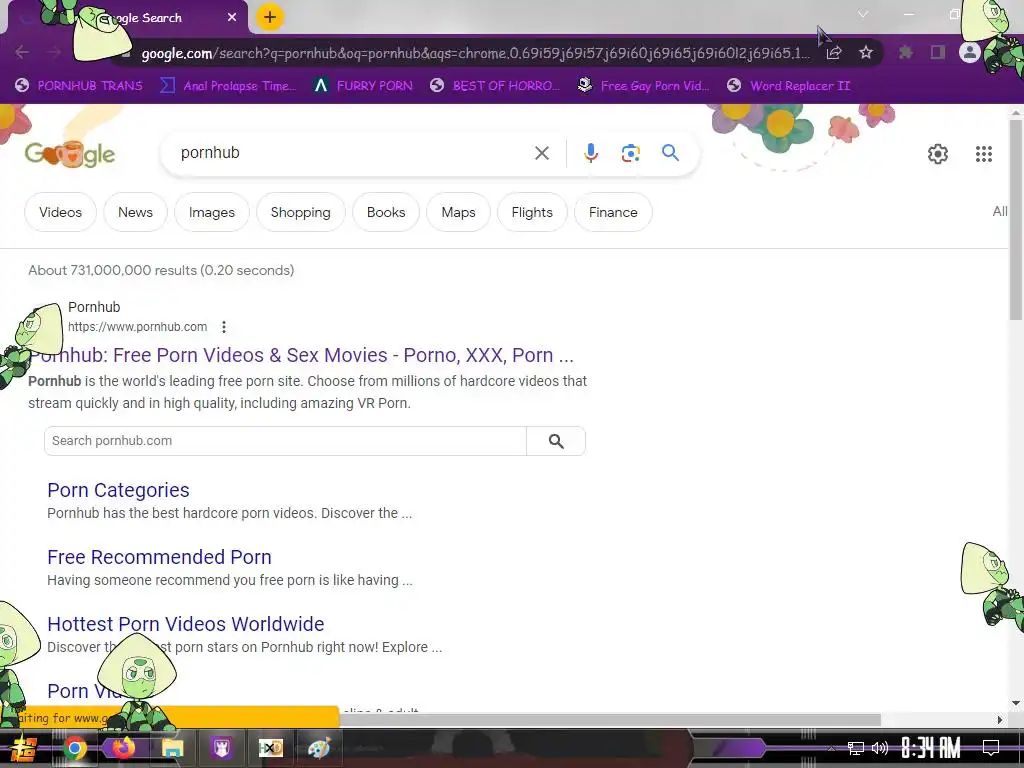Launch Chrome from the taskbar
The width and height of the screenshot is (1024, 768).
(74, 748)
